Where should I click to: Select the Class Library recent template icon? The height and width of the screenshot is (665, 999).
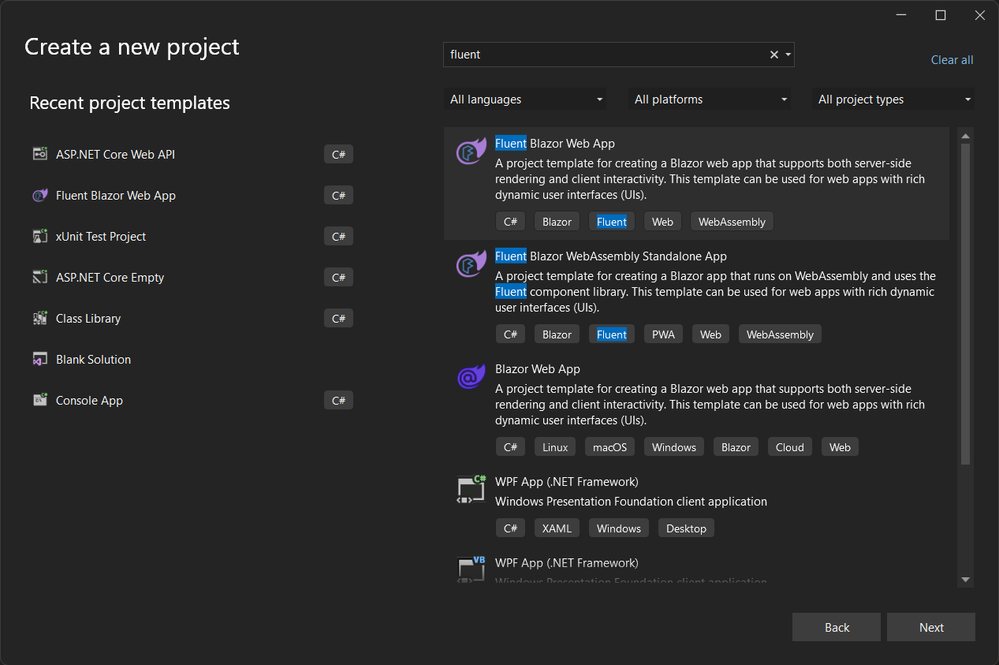click(x=40, y=318)
